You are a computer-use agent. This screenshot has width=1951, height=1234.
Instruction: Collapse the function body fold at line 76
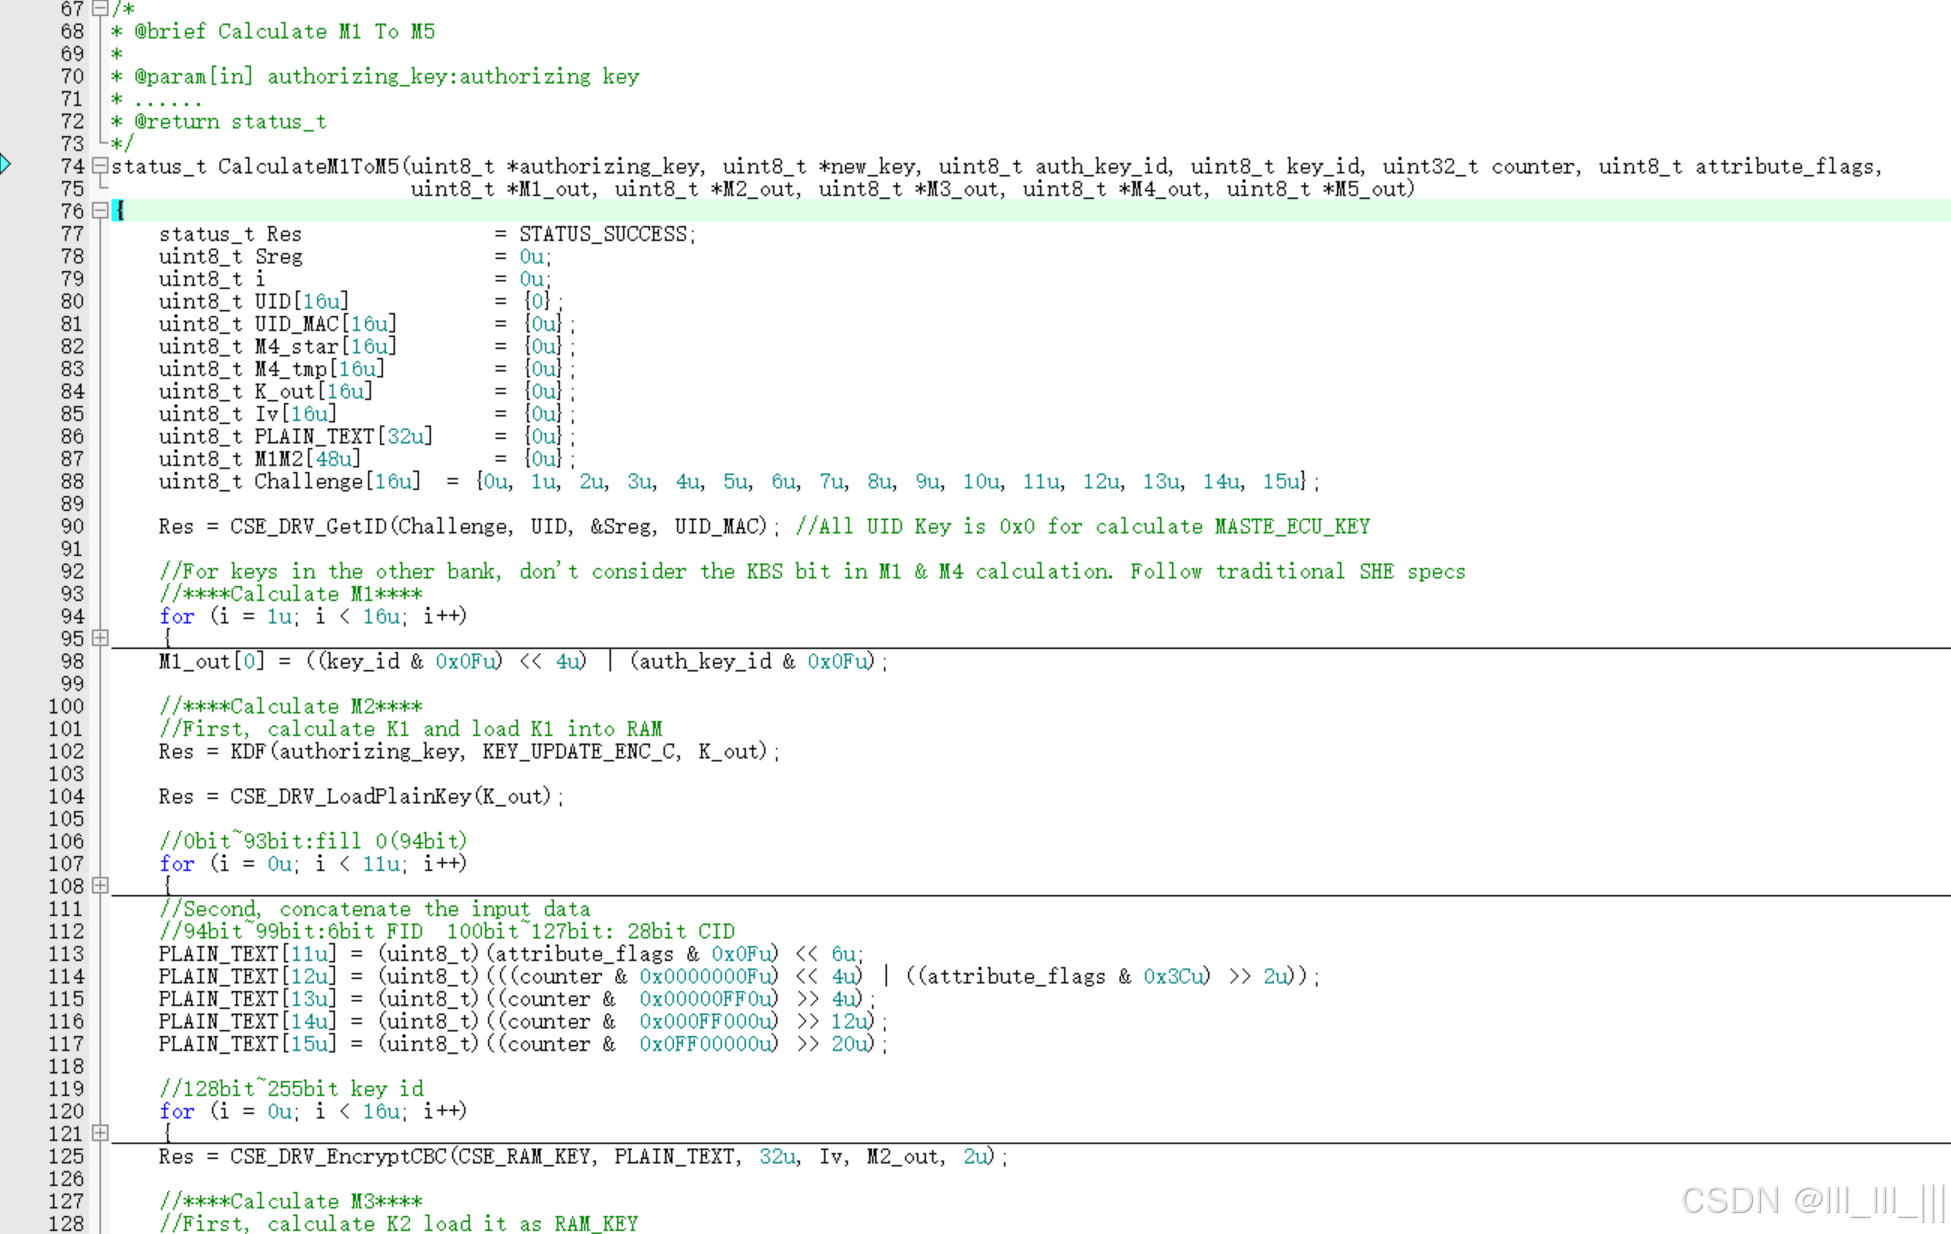click(x=100, y=211)
